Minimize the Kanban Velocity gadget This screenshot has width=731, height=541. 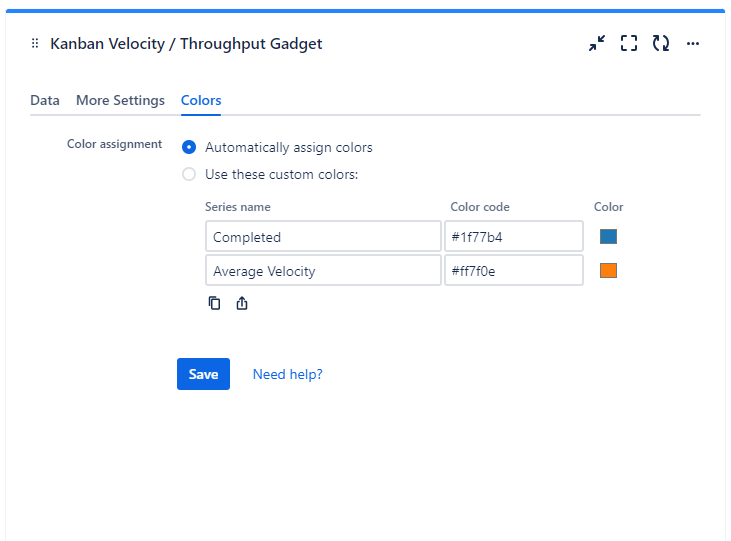(x=597, y=43)
